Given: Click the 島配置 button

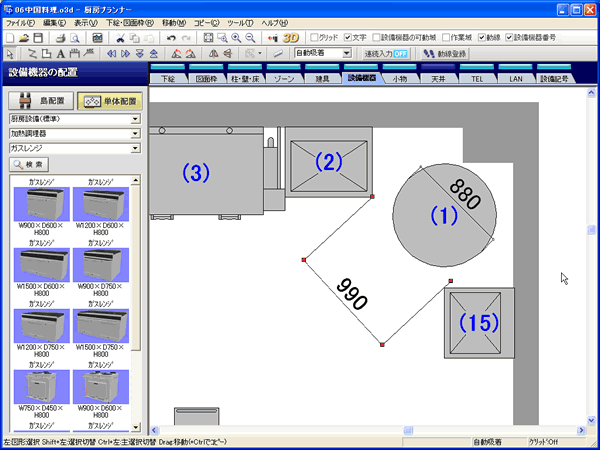Looking at the screenshot, I should (x=39, y=101).
